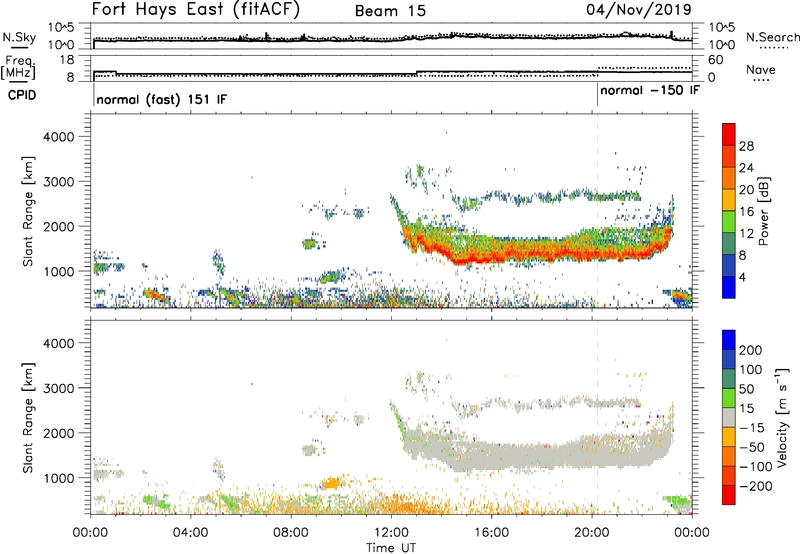Screen dimensions: 800x554
Task: Click the '18' tick on the frequency axis
Action: pos(66,60)
